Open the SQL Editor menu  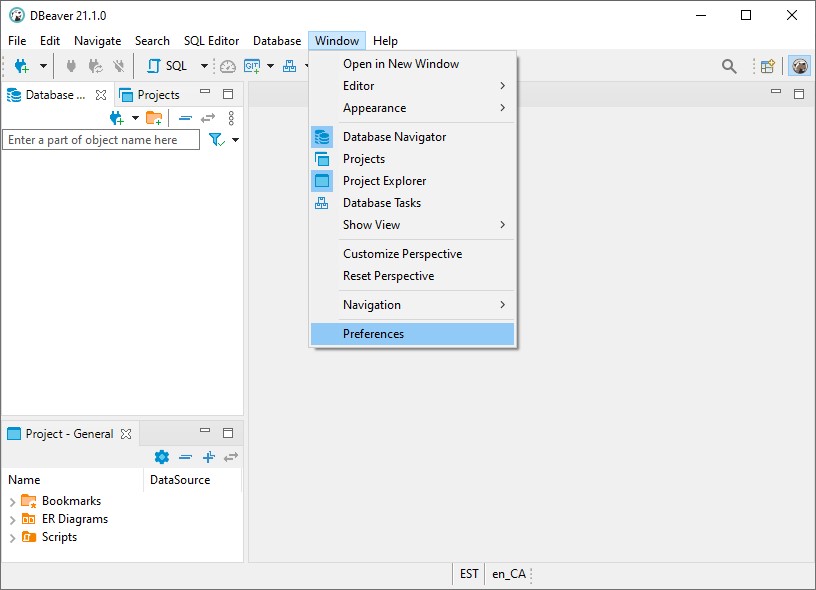211,41
